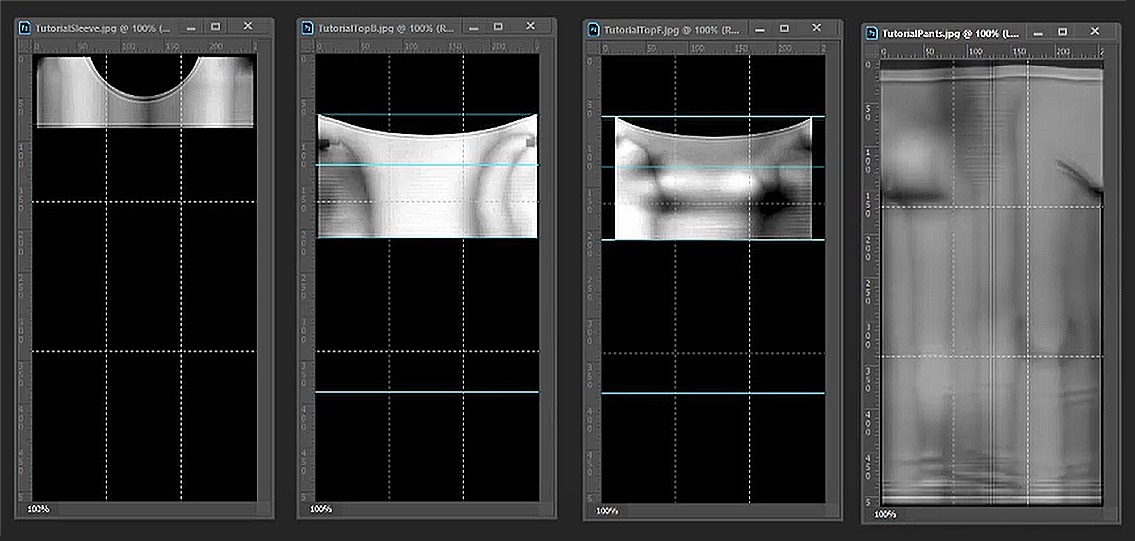The height and width of the screenshot is (541, 1135).
Task: Click the 100% zoom field in TutorialSleeve window
Action: click(x=39, y=509)
